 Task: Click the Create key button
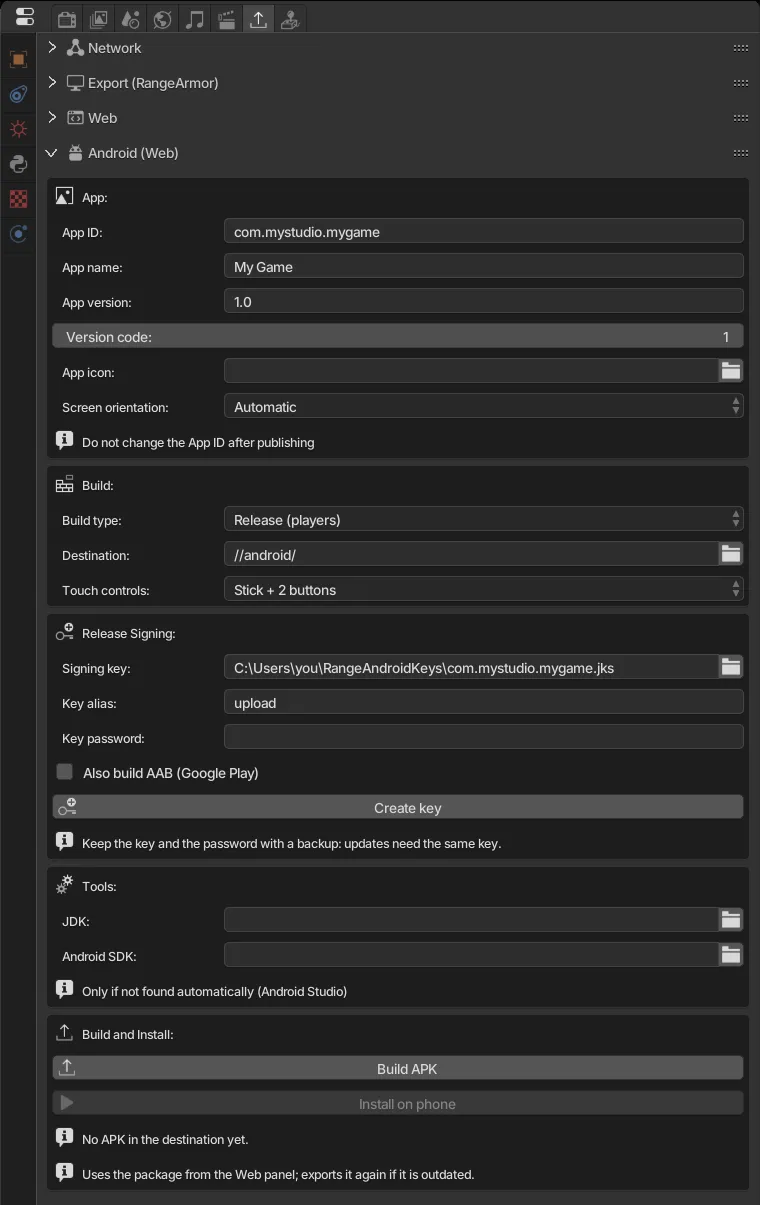(x=398, y=807)
